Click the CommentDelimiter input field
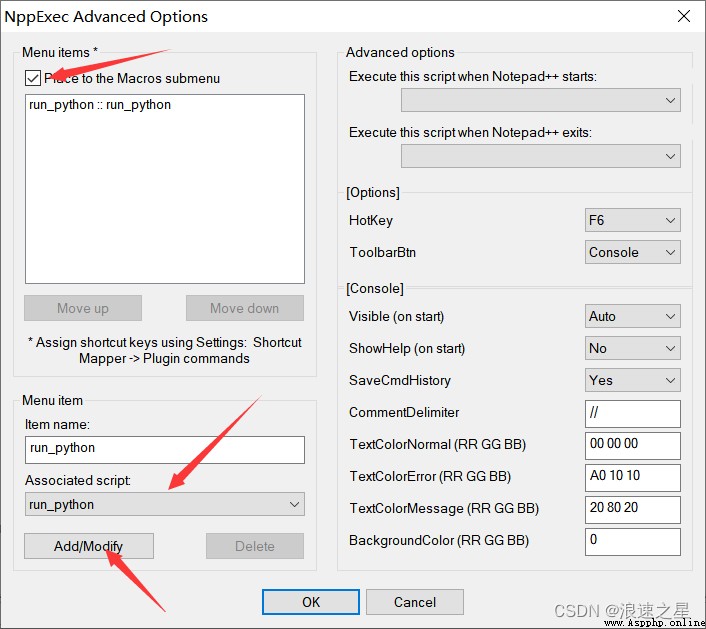 click(x=633, y=413)
